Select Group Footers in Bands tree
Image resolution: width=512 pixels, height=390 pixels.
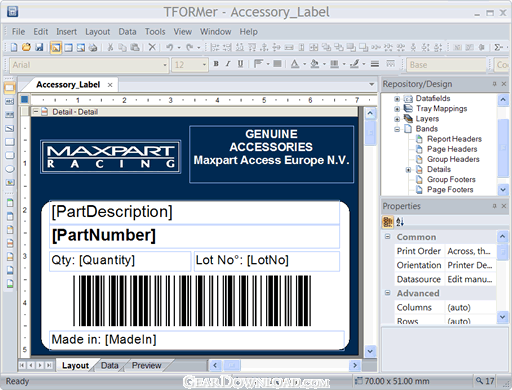(451, 180)
